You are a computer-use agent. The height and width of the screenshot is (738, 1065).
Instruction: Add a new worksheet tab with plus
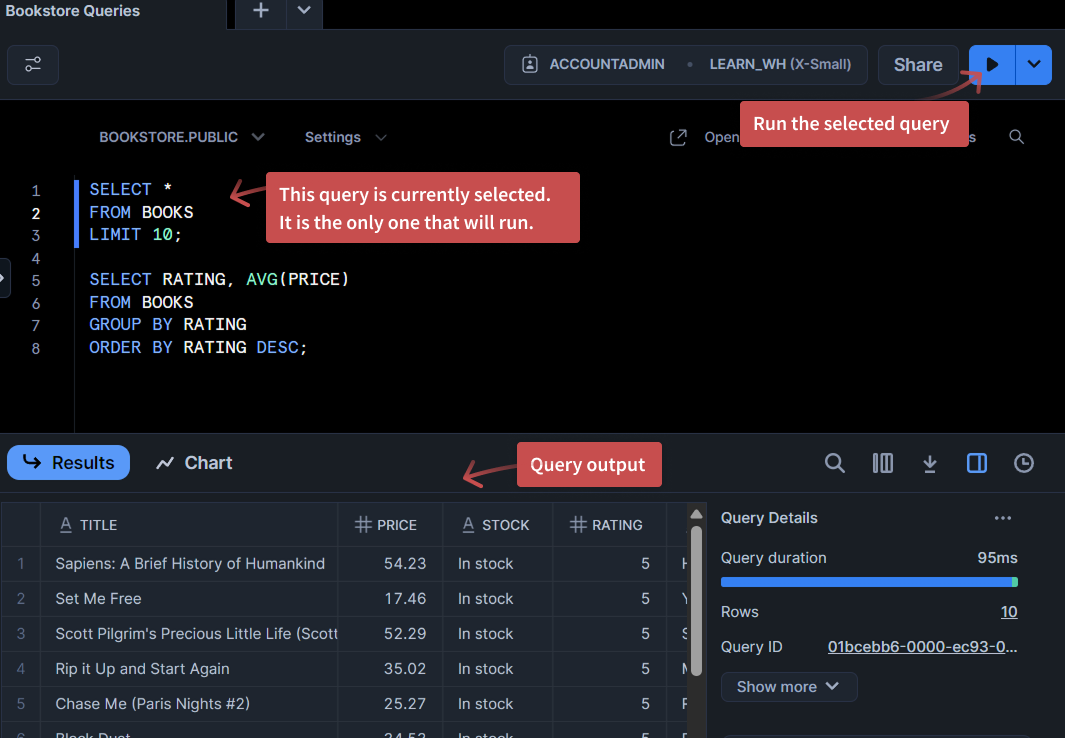261,11
